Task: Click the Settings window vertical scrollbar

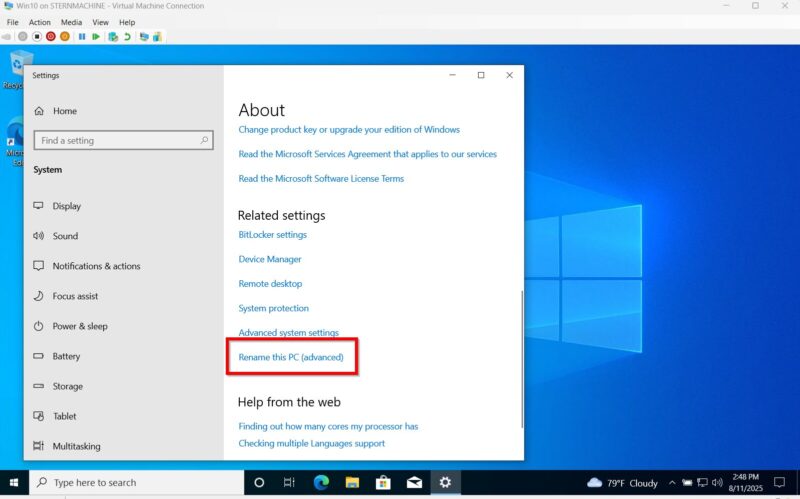Action: click(522, 359)
